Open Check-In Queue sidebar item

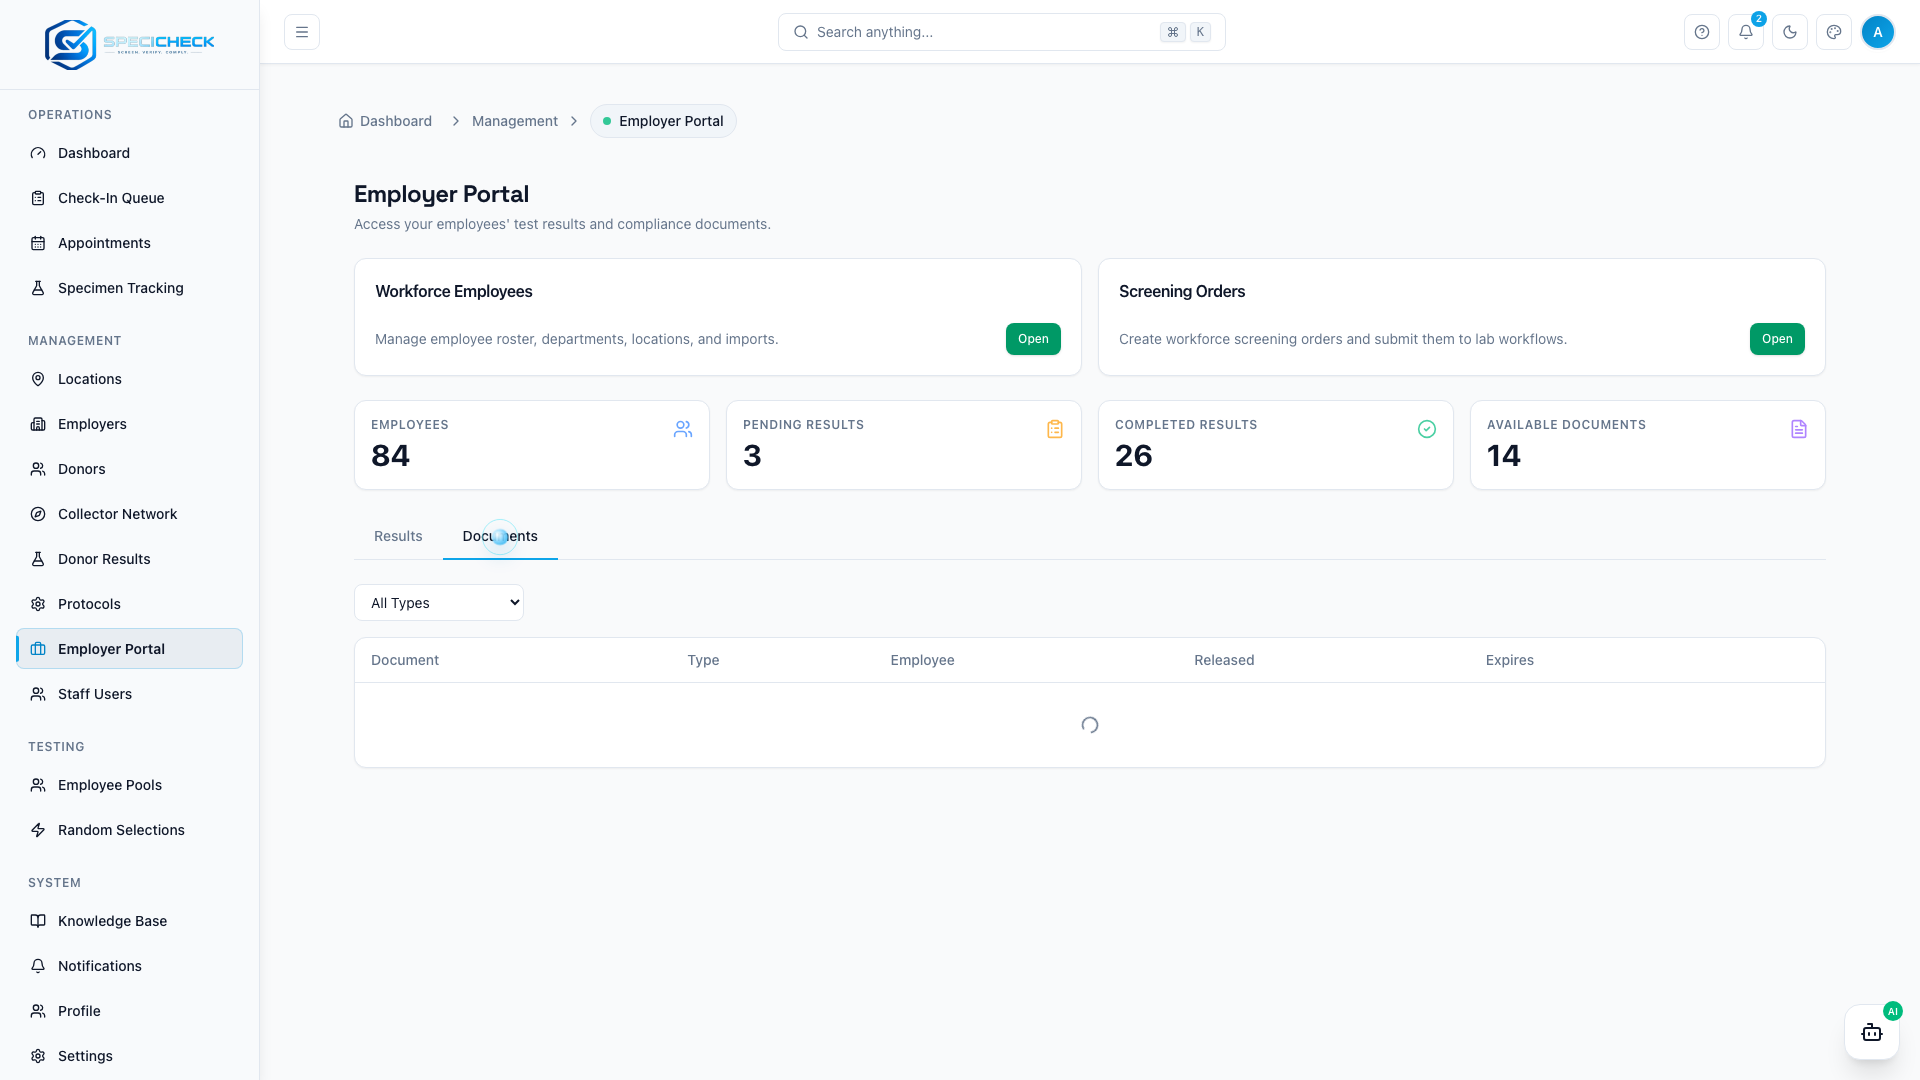pyautogui.click(x=129, y=198)
